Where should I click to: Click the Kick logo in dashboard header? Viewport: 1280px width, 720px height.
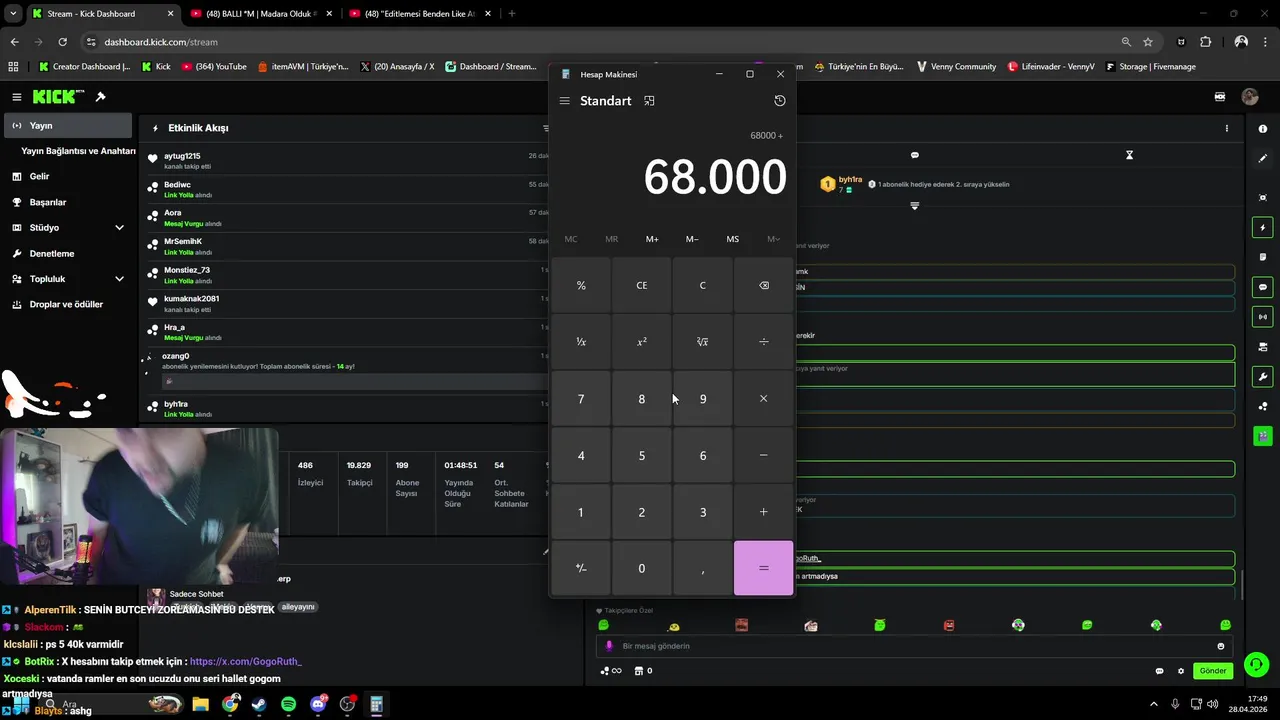tap(59, 97)
